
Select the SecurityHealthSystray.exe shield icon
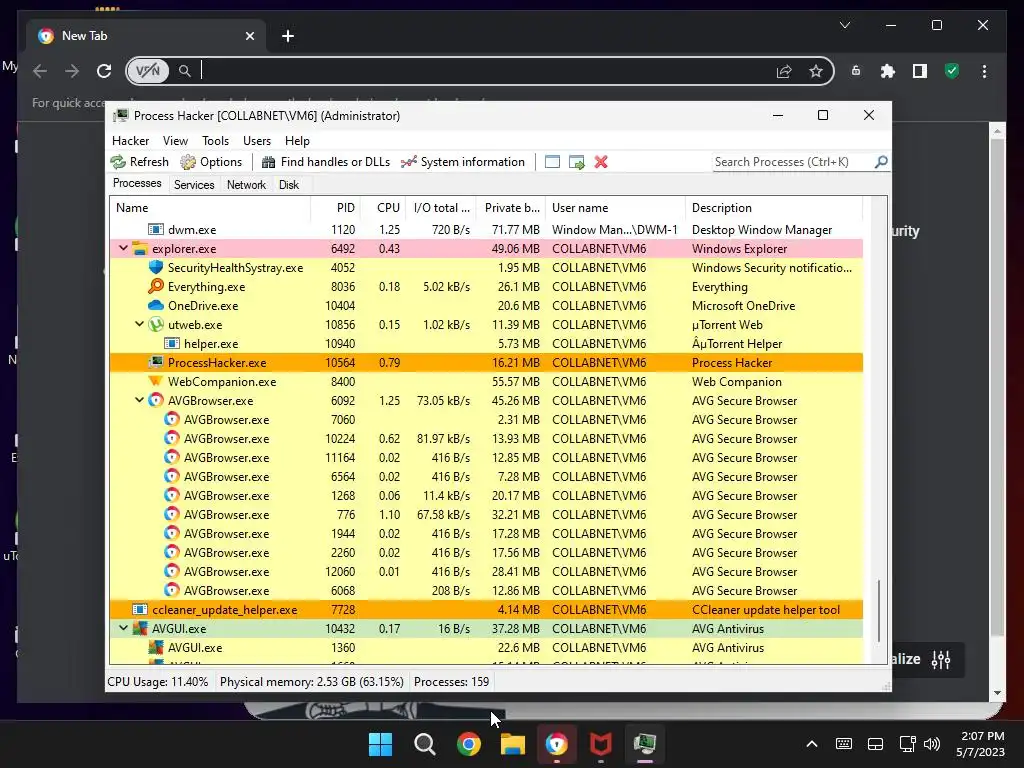pos(155,267)
